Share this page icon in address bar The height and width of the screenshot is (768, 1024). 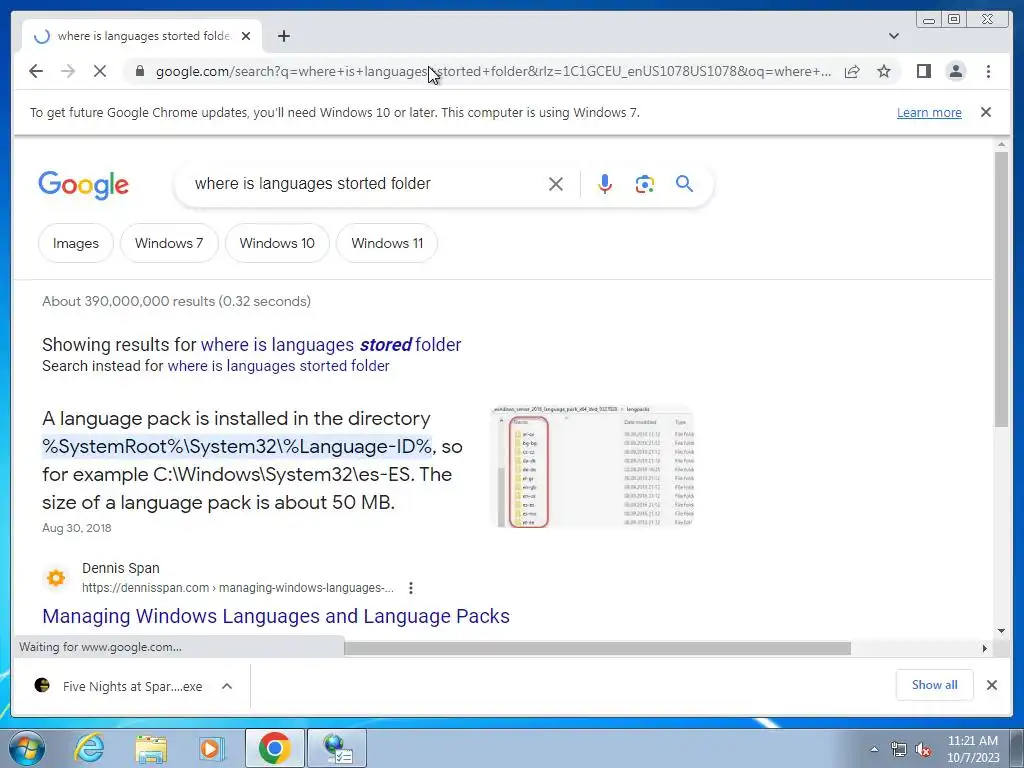point(852,71)
